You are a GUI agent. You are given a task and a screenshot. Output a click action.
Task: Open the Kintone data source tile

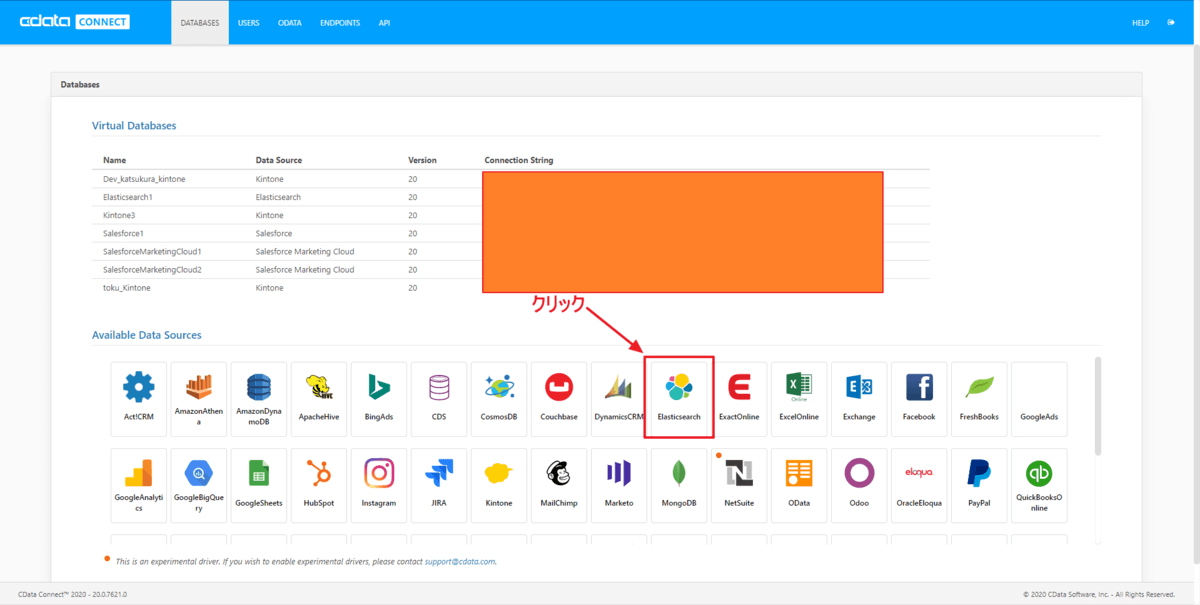(x=499, y=485)
